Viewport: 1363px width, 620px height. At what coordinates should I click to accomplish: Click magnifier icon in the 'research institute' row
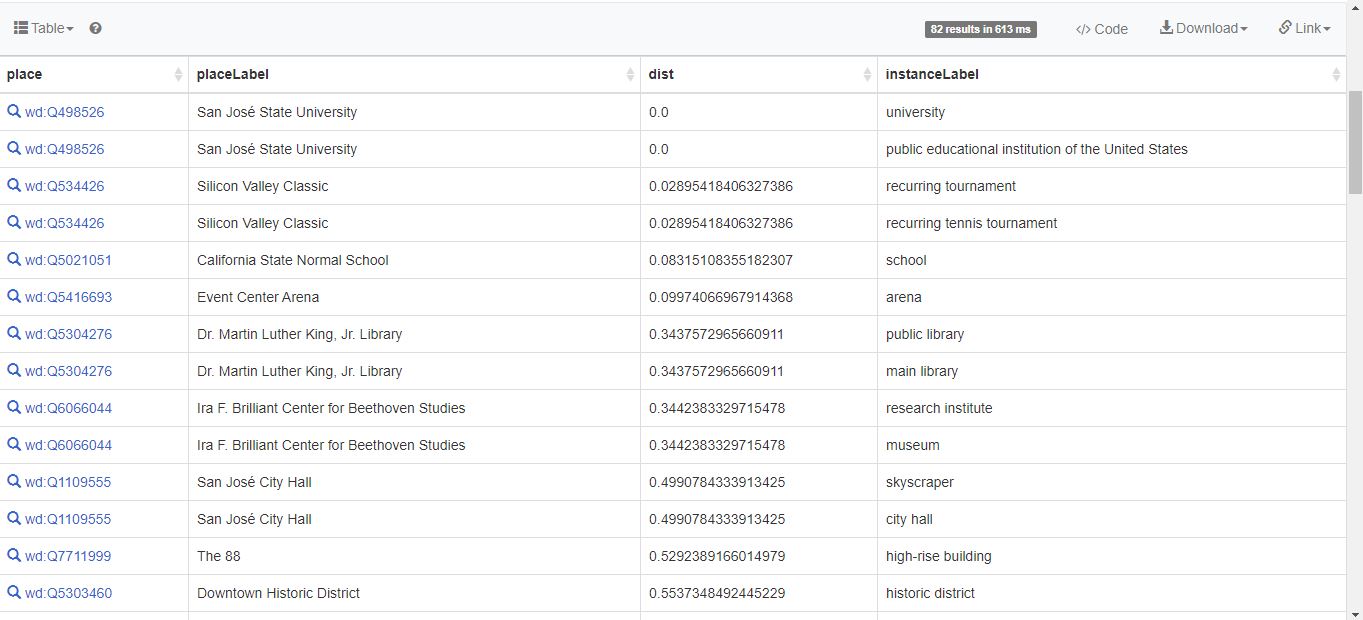(14, 407)
